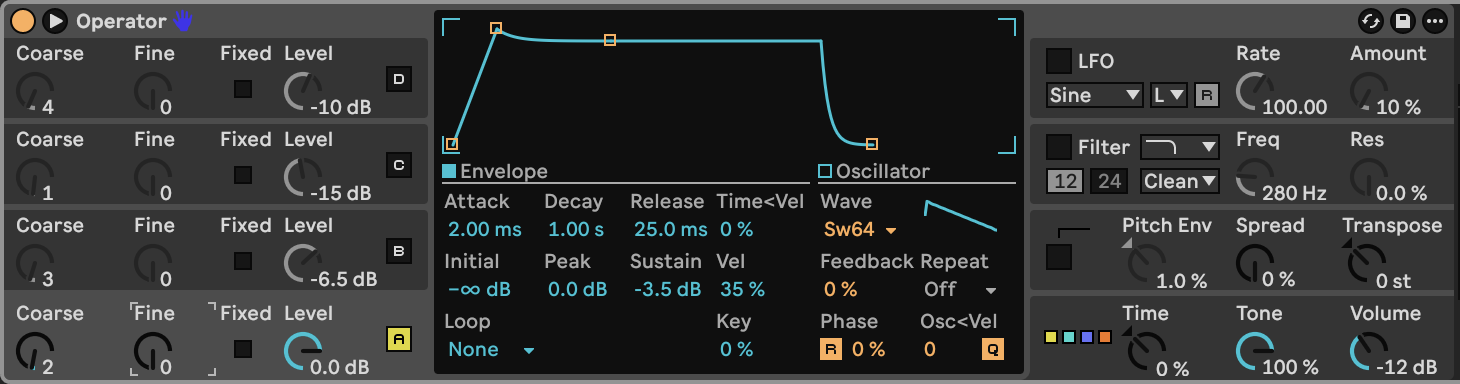Switch to the Envelope tab
This screenshot has height=384, width=1460.
click(x=495, y=171)
